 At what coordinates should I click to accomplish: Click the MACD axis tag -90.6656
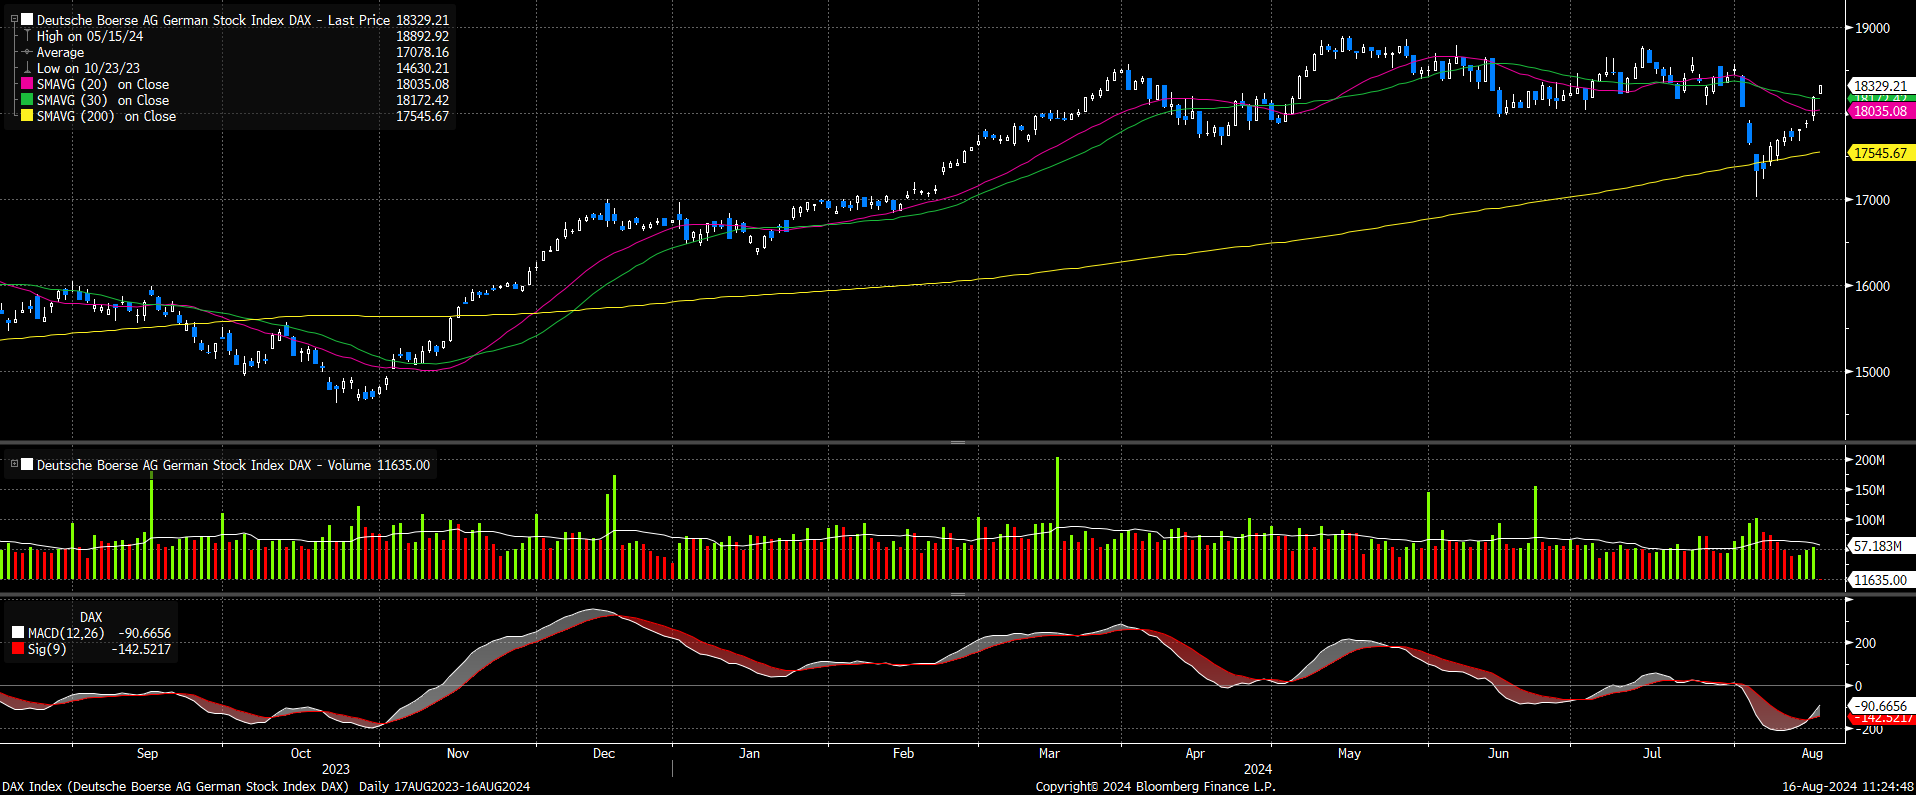click(1880, 706)
